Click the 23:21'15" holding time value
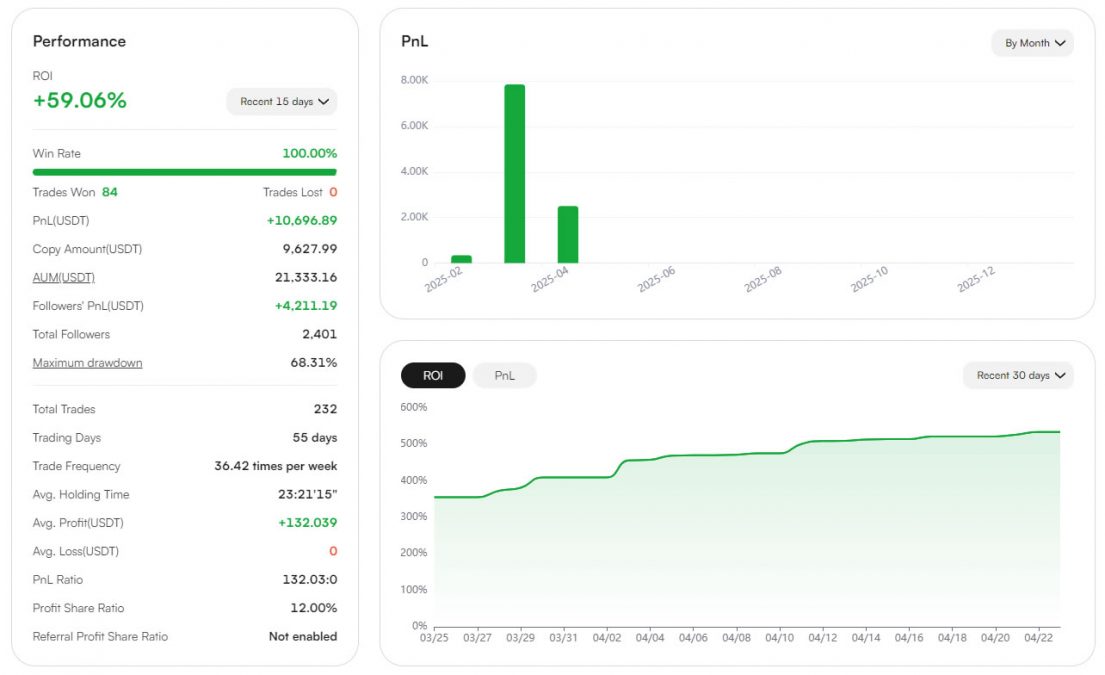This screenshot has width=1105, height=675. point(307,495)
